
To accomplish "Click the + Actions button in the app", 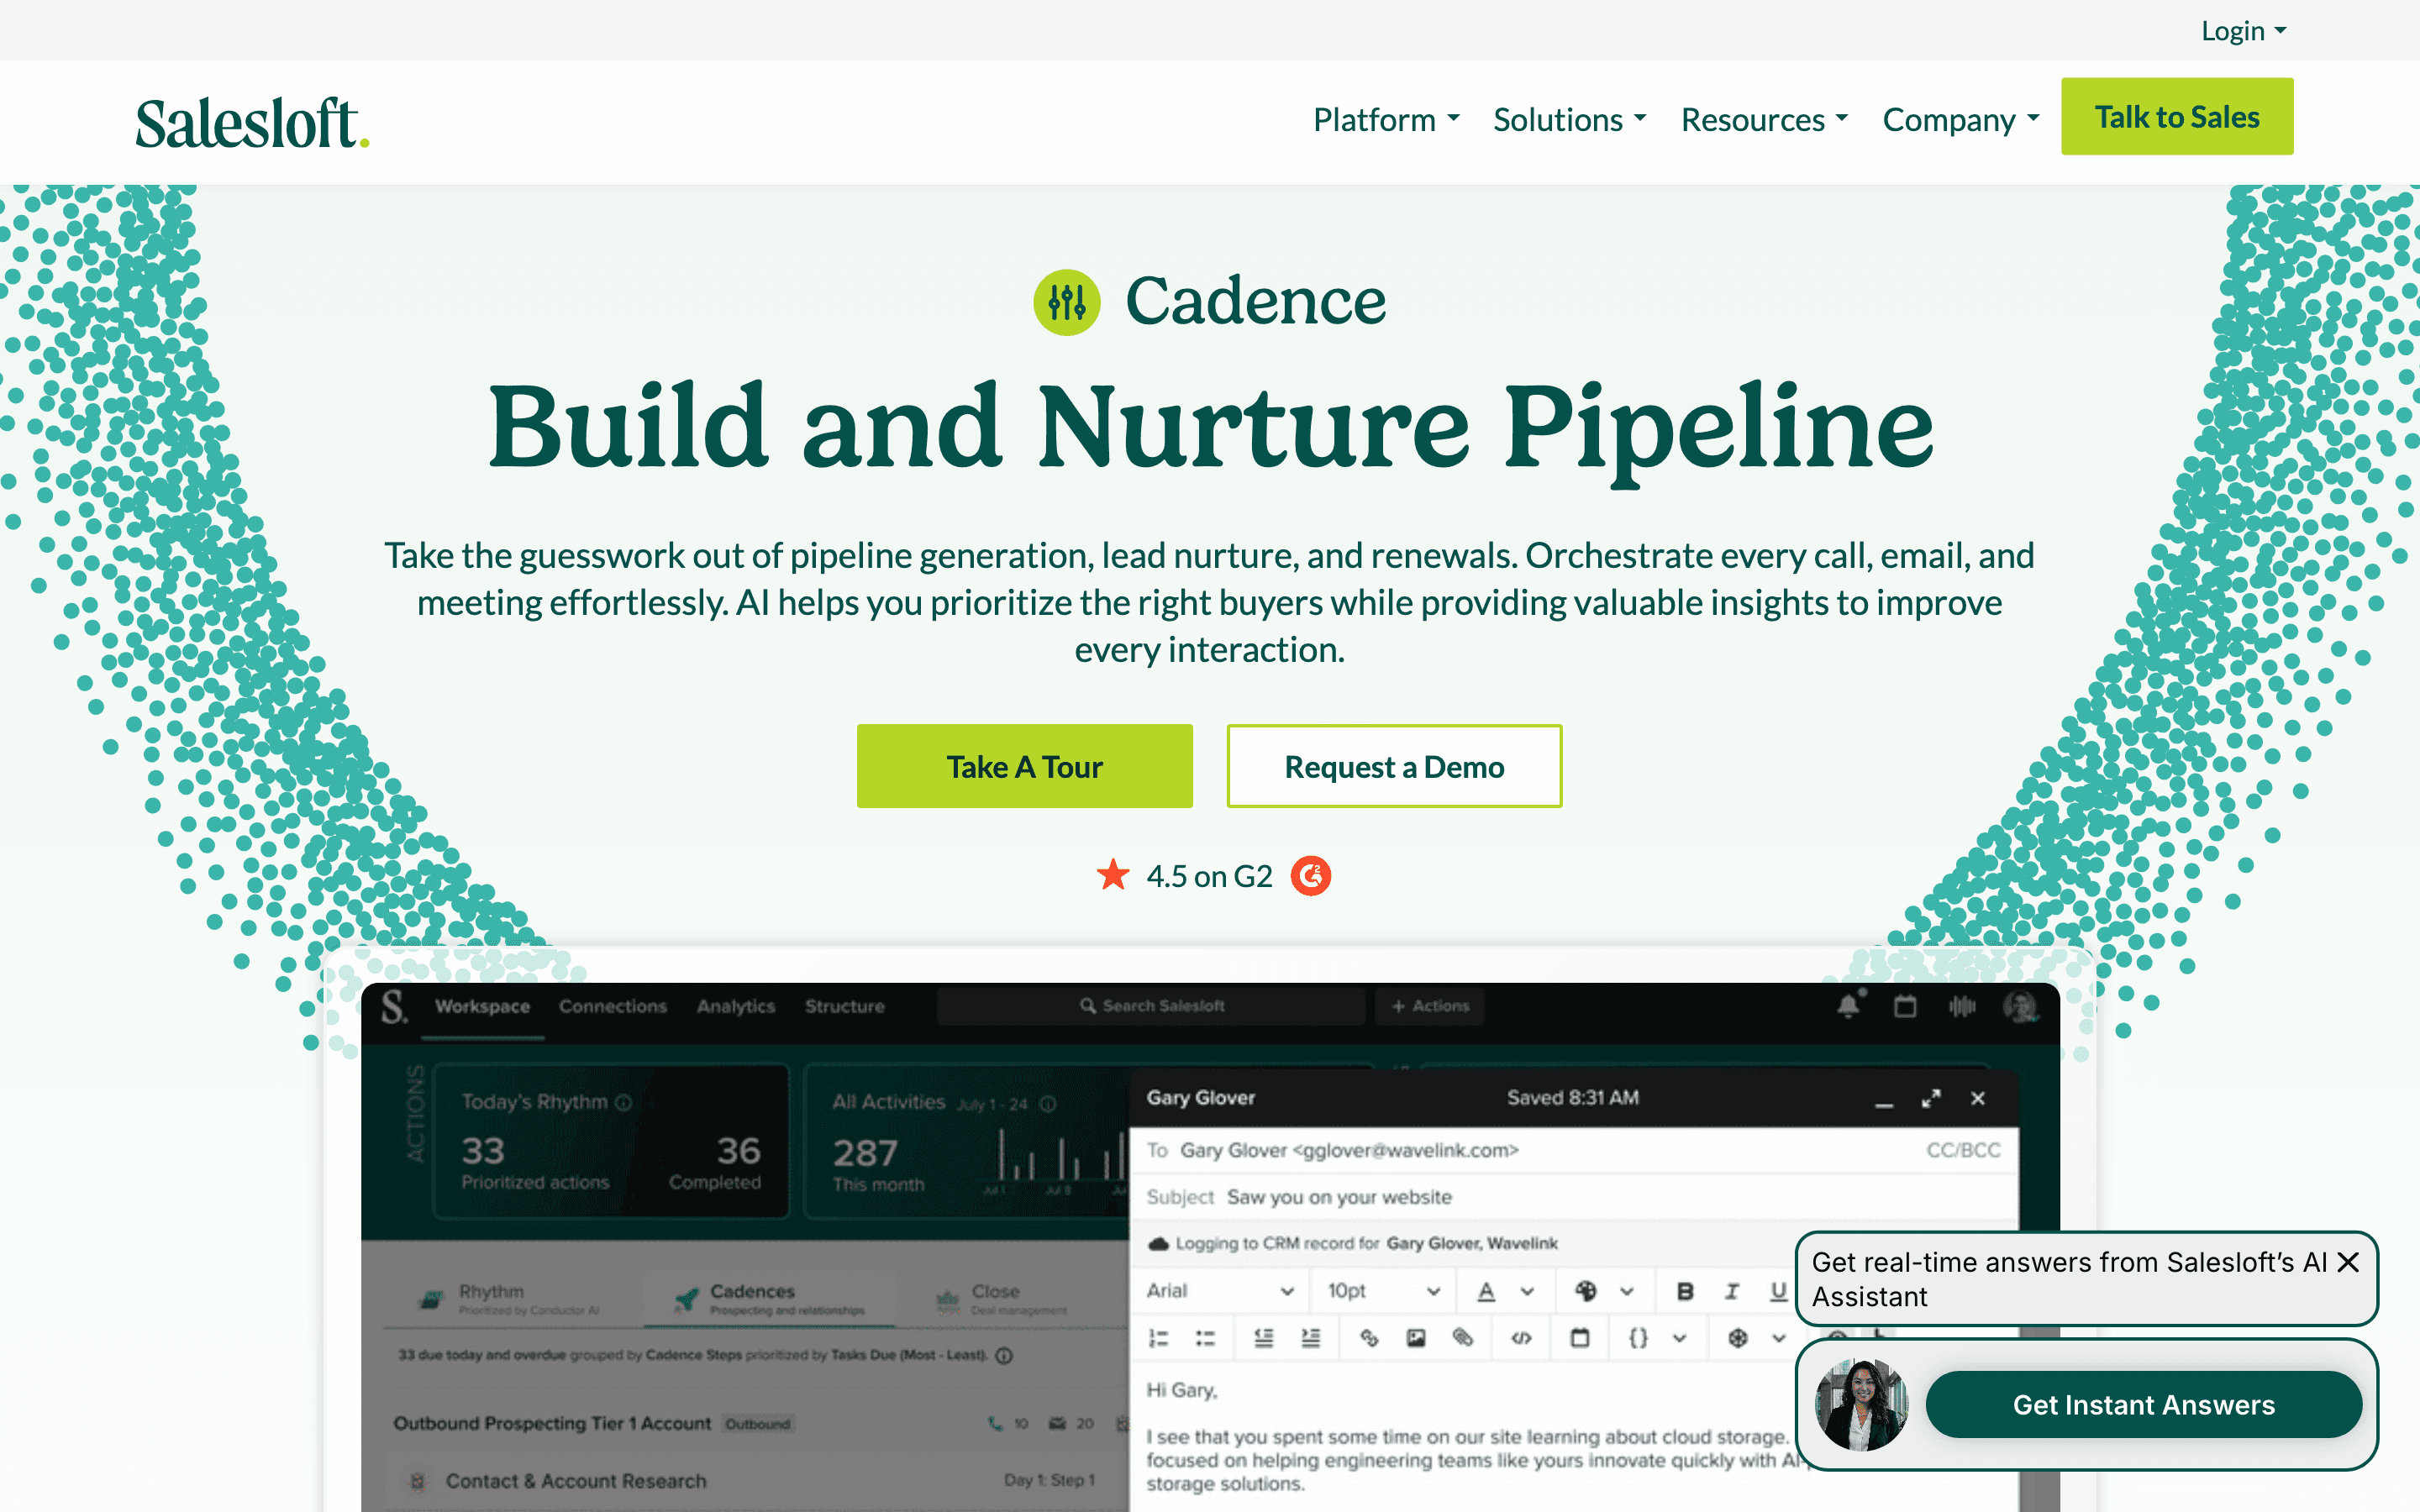I will click(x=1430, y=1006).
